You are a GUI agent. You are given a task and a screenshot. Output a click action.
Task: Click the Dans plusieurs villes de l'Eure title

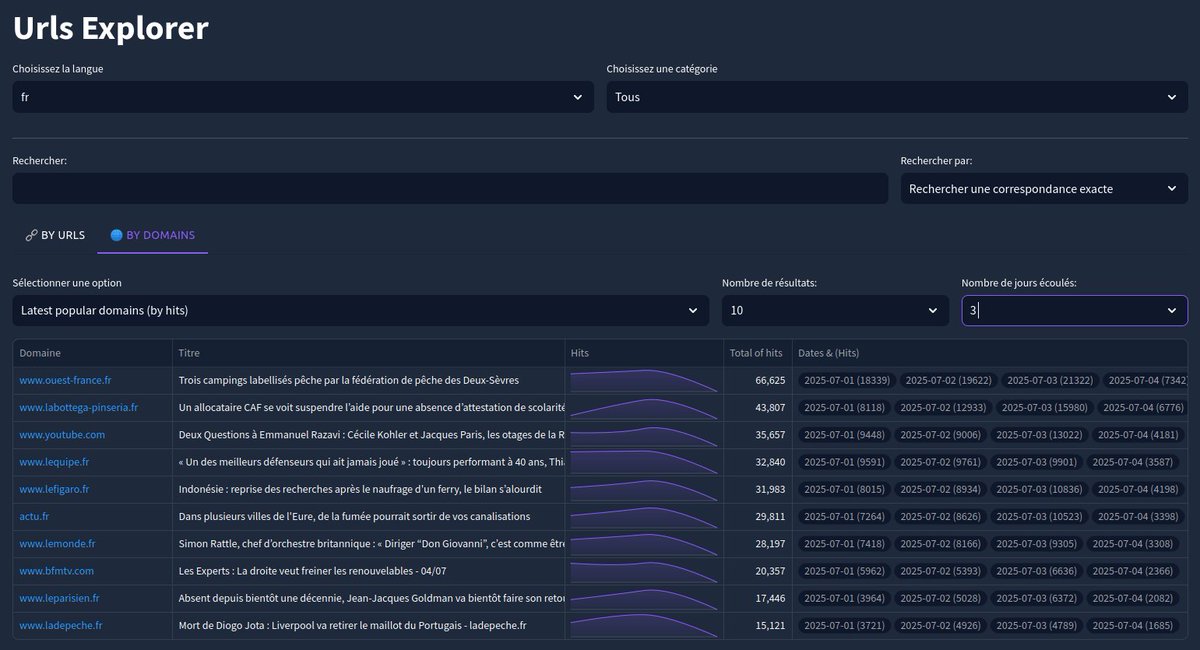click(x=354, y=516)
